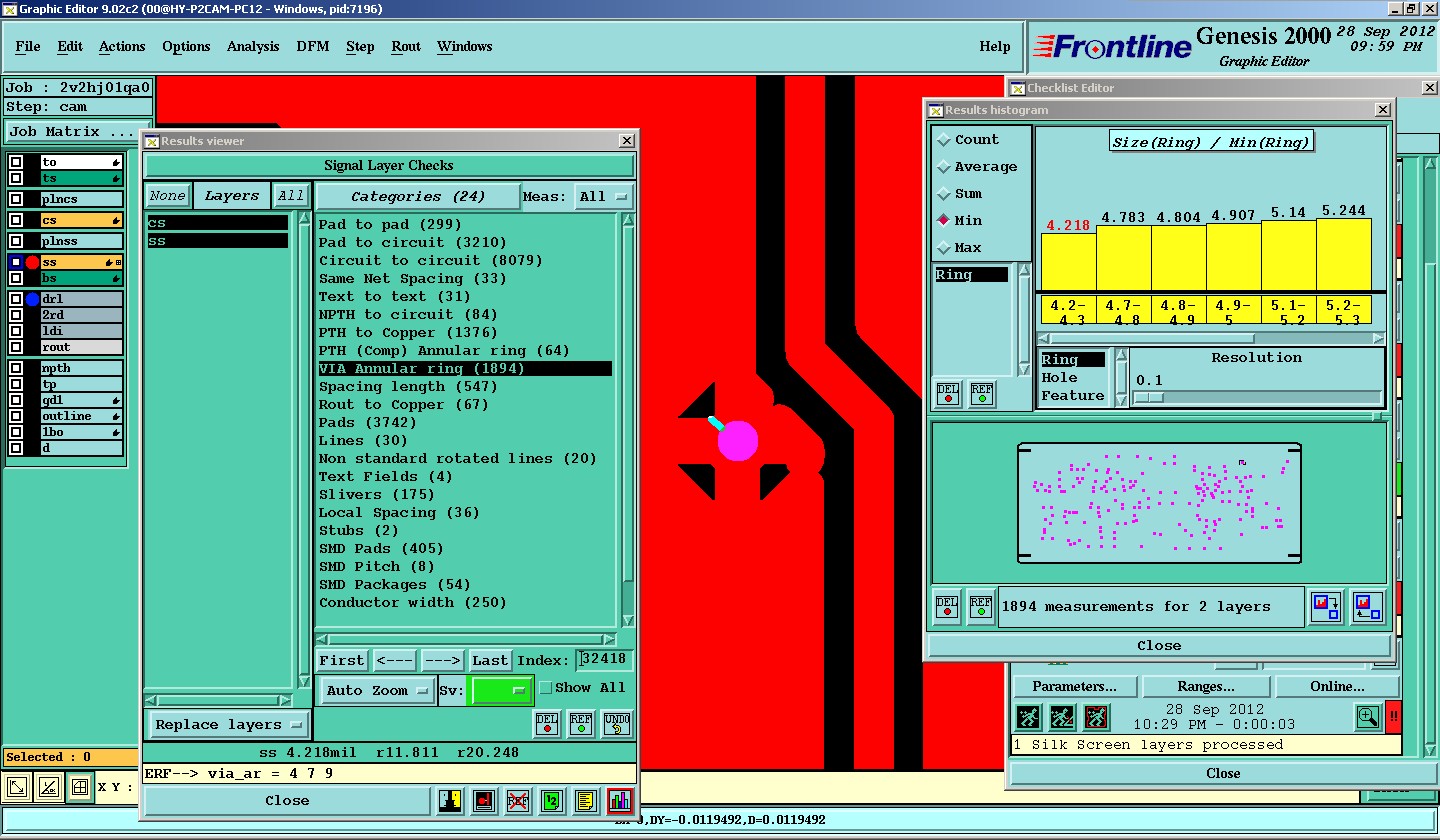Click the second red-blue squares histogram icon
The height and width of the screenshot is (840, 1440).
[1367, 606]
